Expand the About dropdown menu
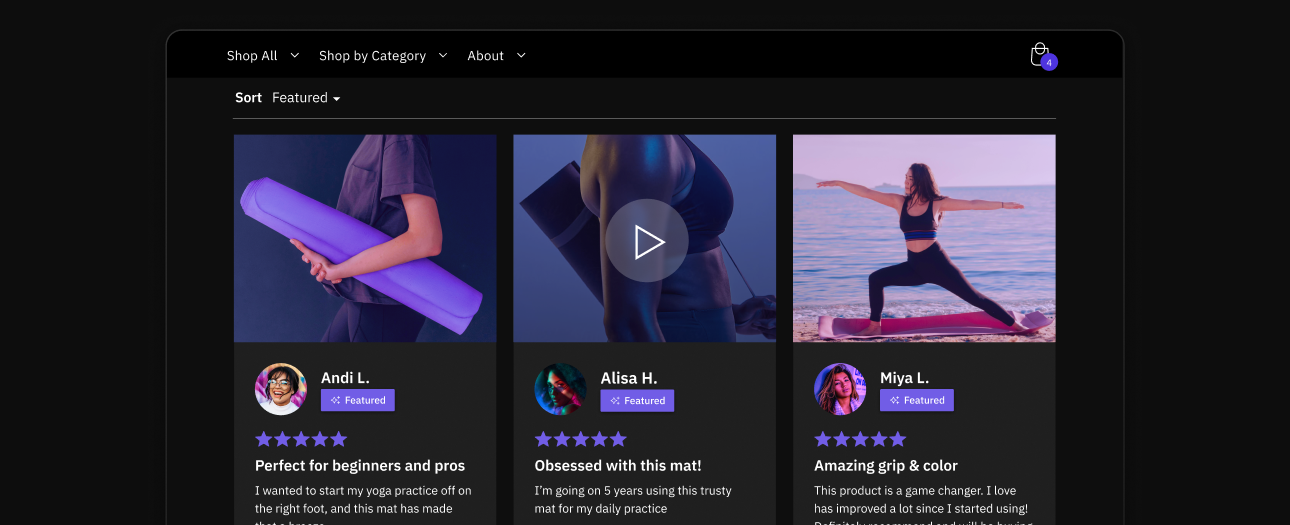Image resolution: width=1290 pixels, height=525 pixels. pyautogui.click(x=496, y=56)
